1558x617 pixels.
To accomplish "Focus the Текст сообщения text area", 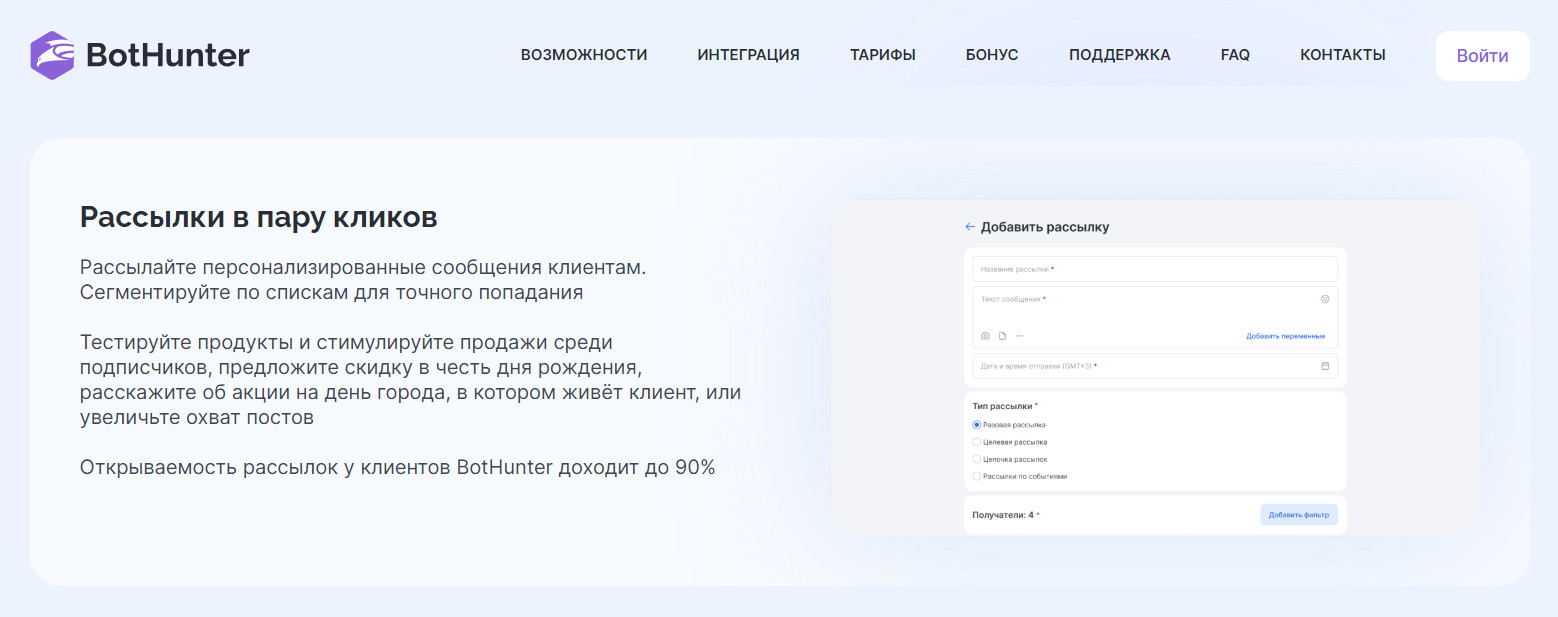I will [1154, 317].
